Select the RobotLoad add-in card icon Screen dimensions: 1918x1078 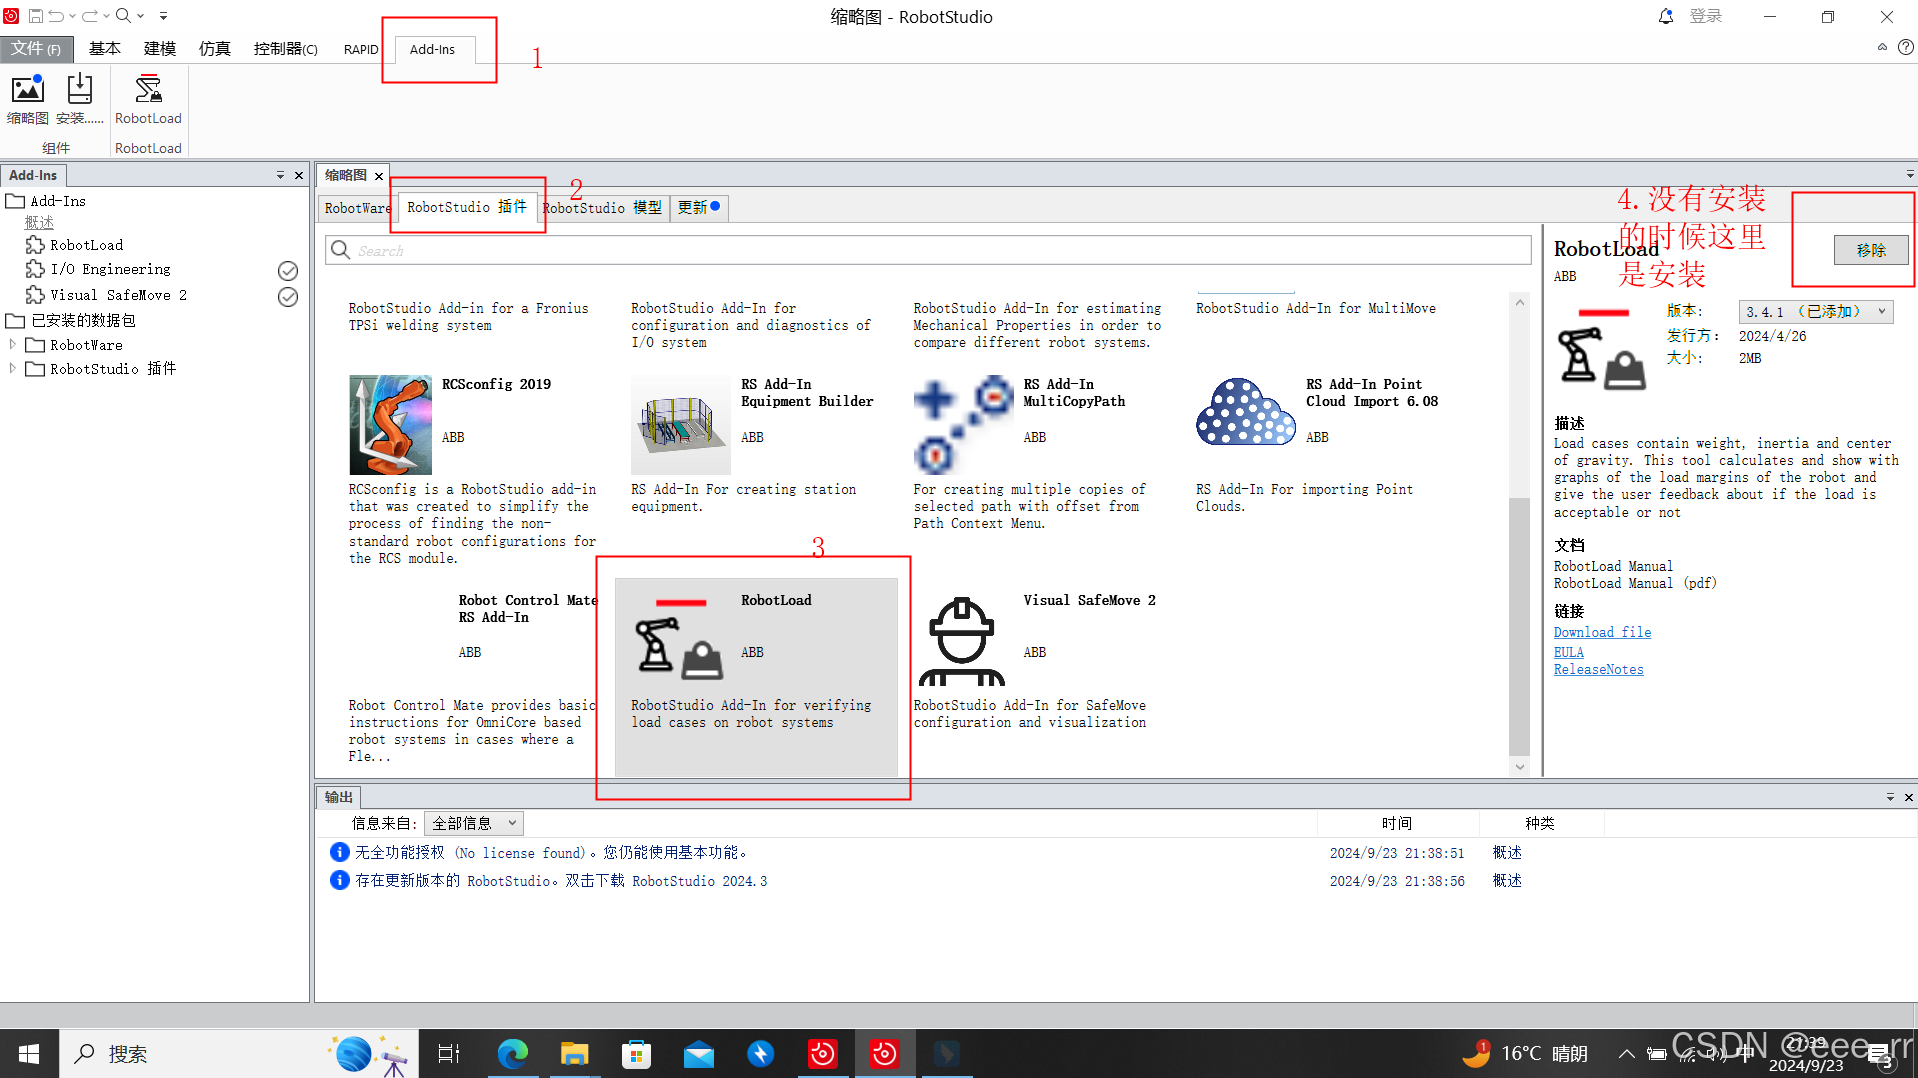click(x=680, y=641)
